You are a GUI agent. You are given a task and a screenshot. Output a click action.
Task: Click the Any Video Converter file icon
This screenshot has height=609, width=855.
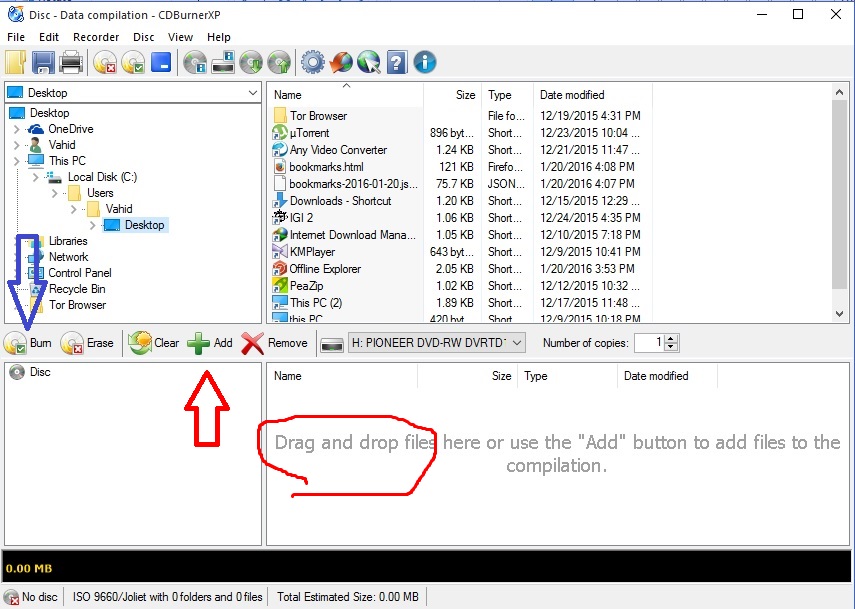point(280,149)
